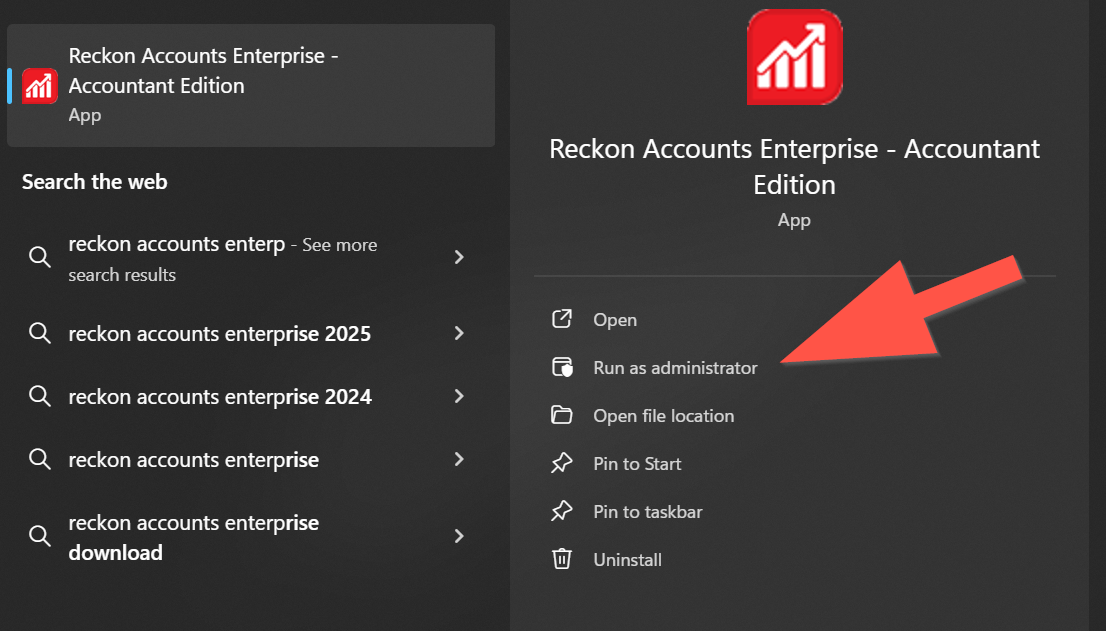The height and width of the screenshot is (631, 1106).
Task: Click the large Reckon app logo
Action: [x=795, y=57]
